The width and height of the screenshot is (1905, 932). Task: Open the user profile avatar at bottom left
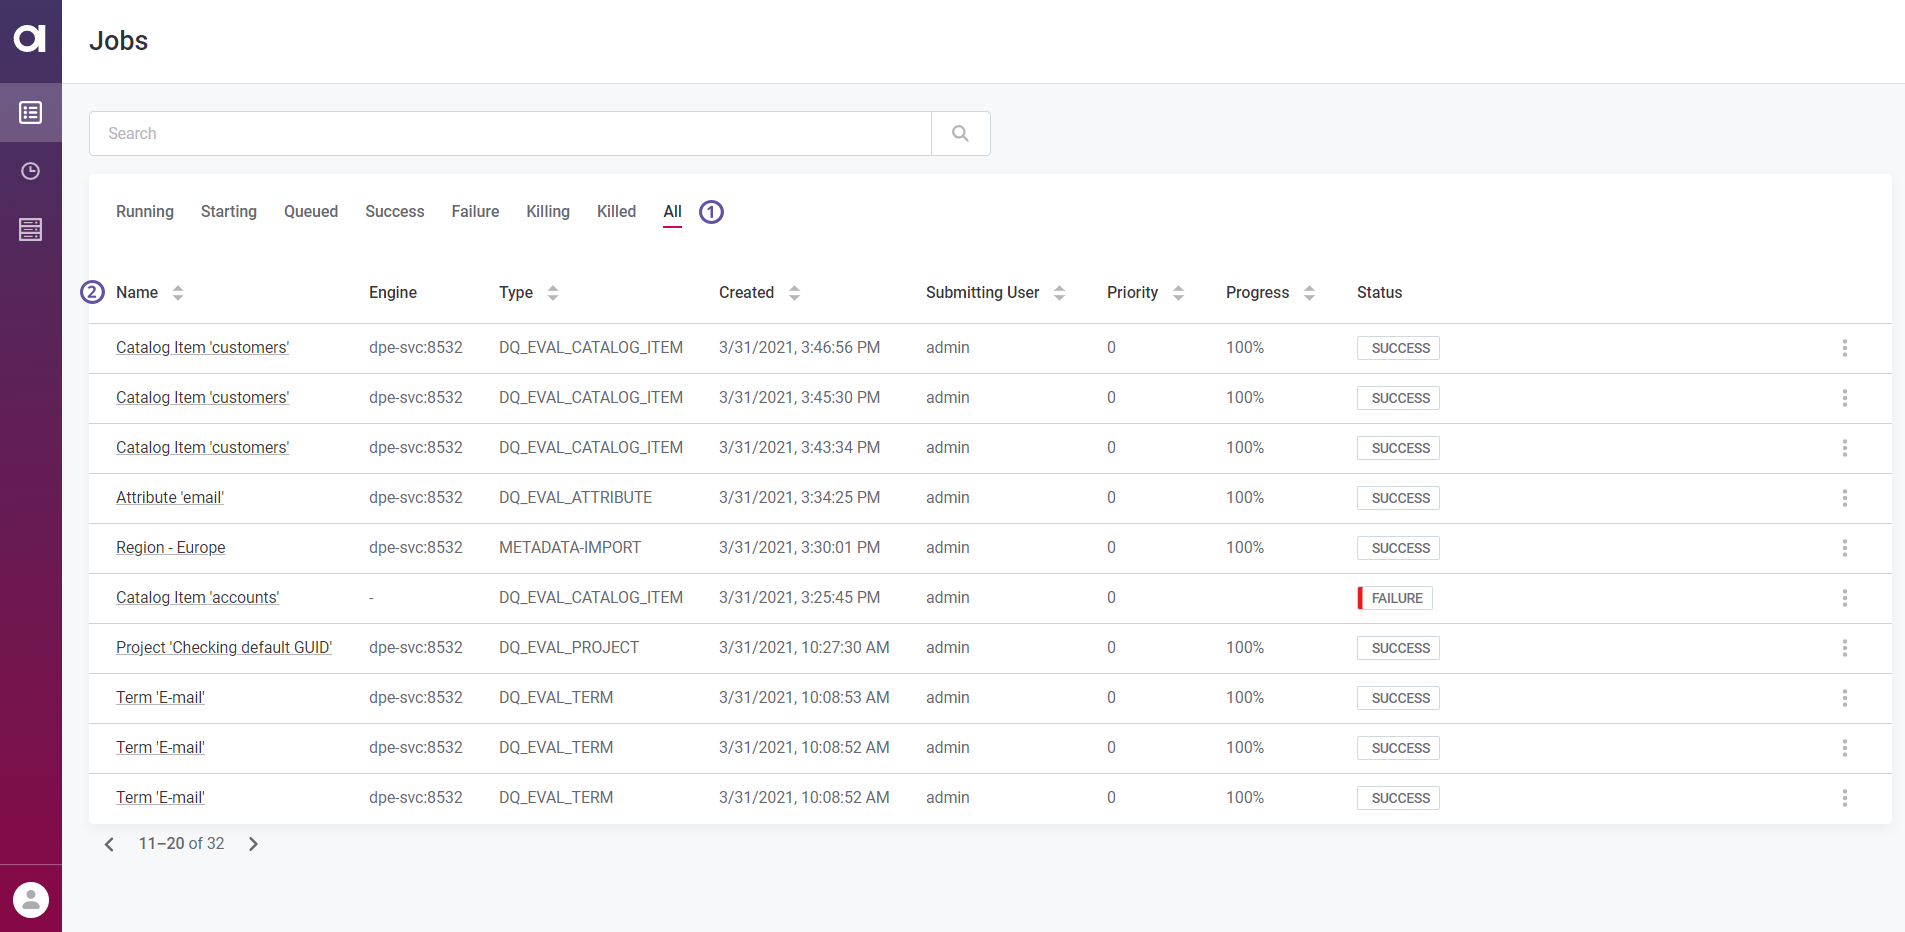[x=31, y=898]
